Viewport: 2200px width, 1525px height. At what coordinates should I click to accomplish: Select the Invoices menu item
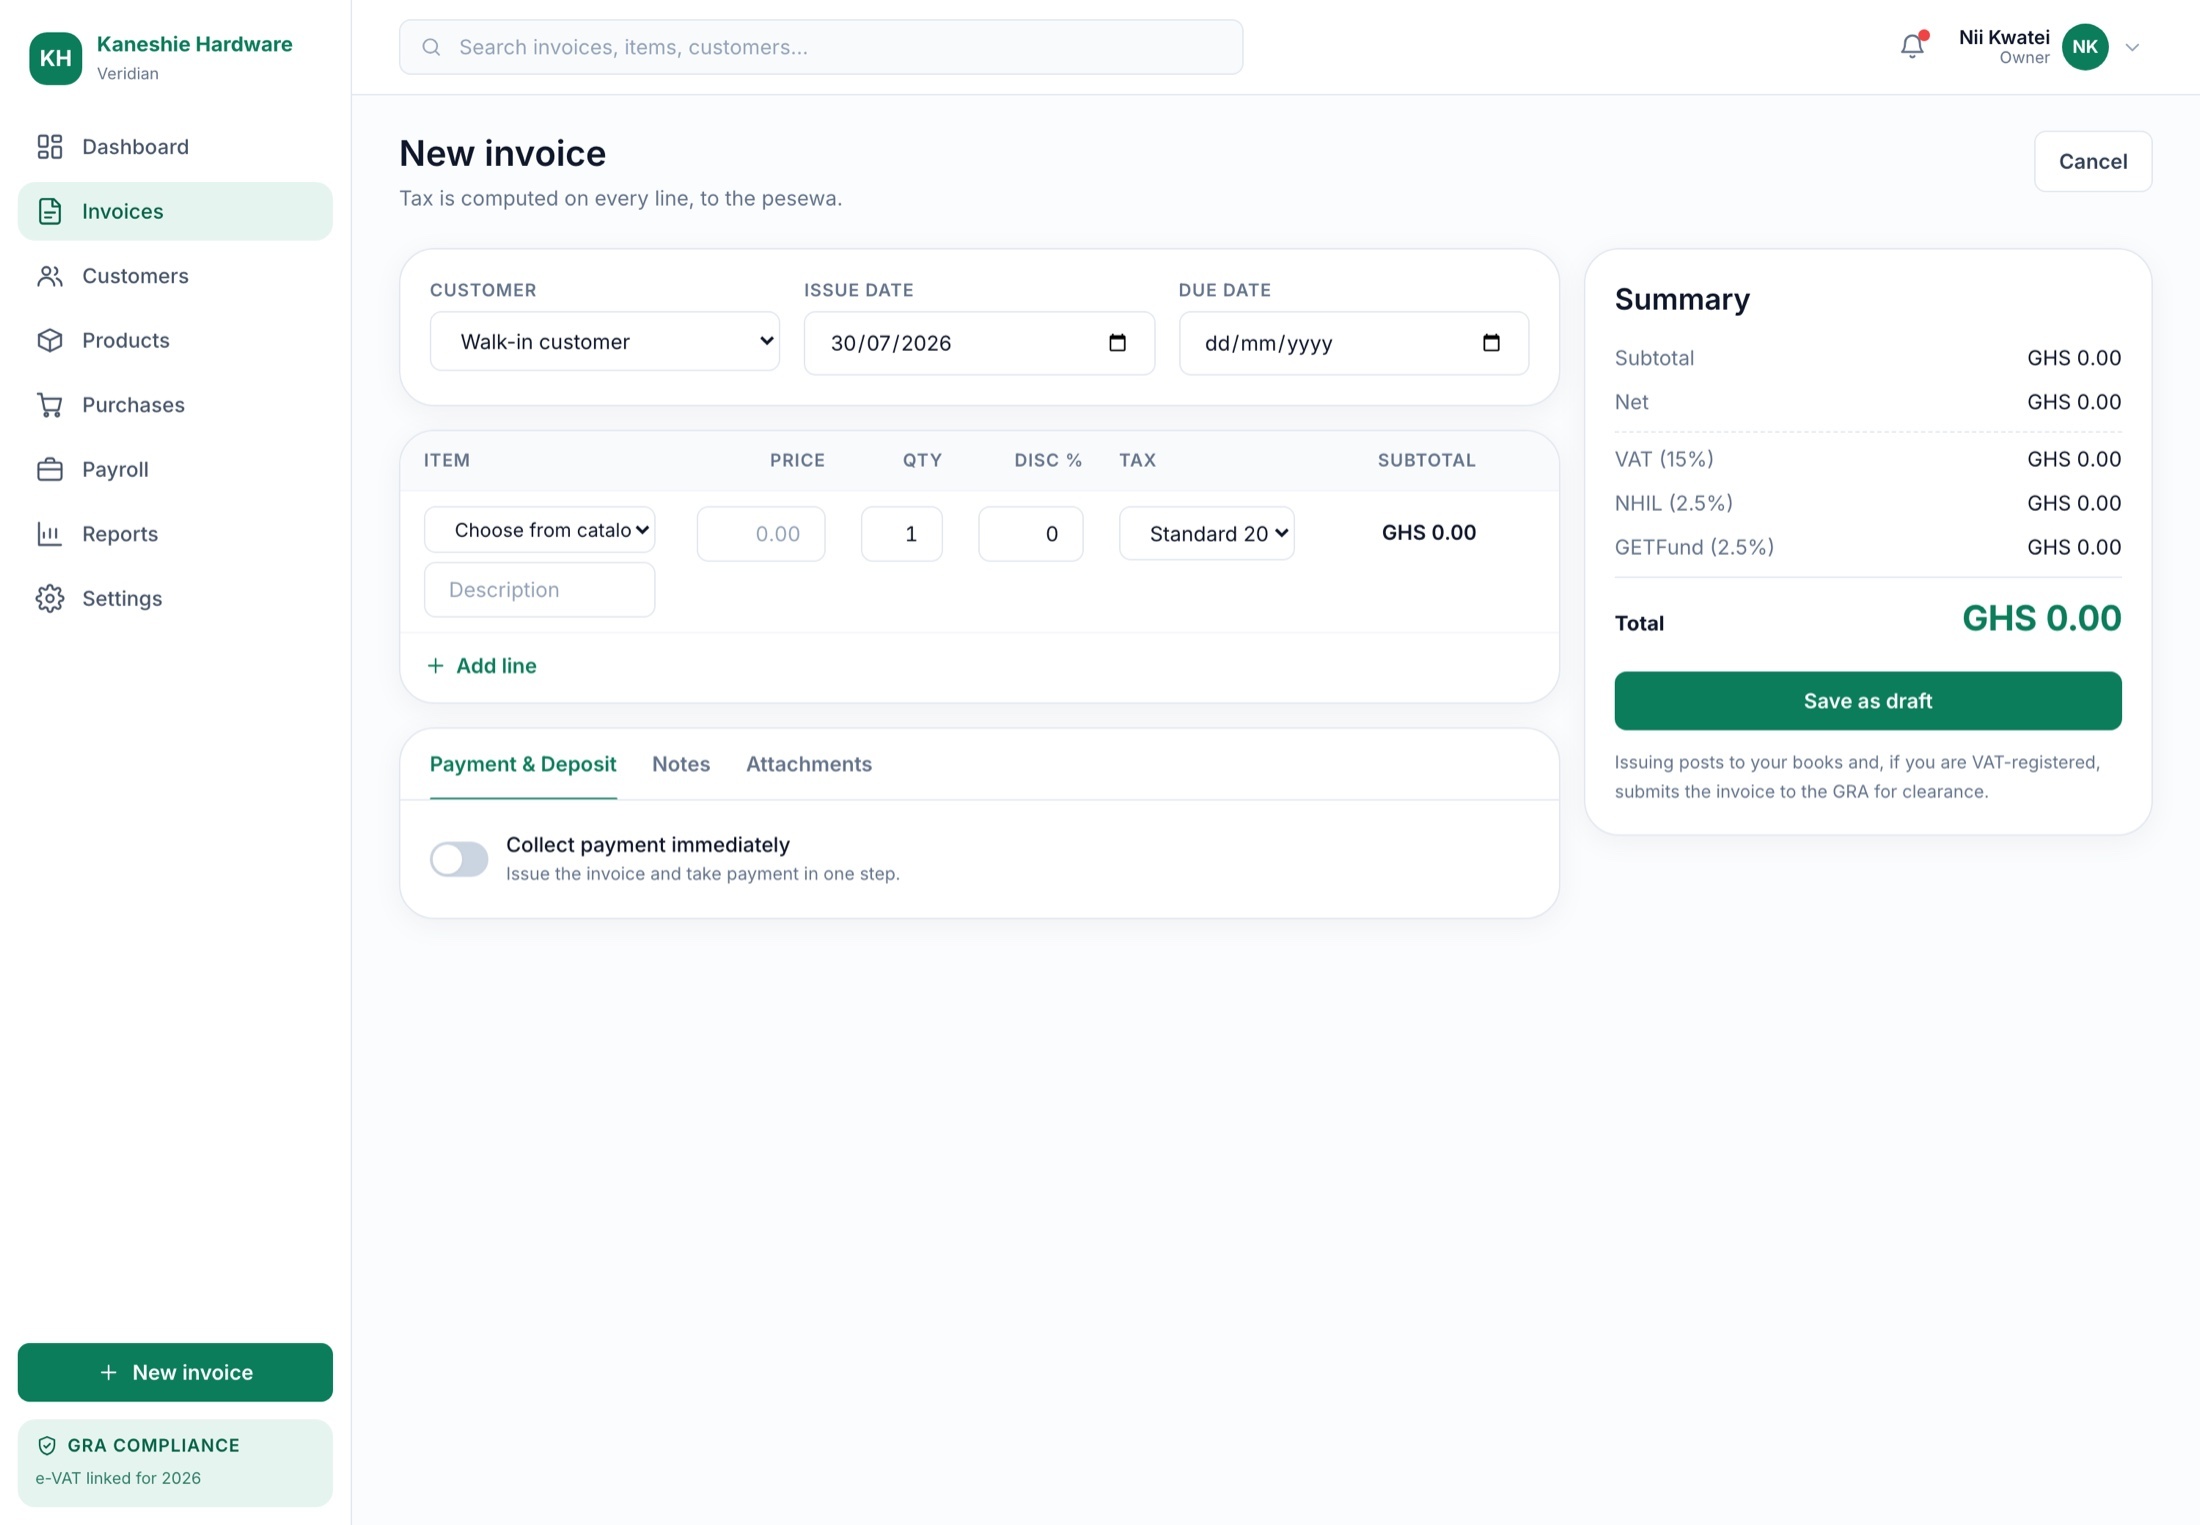coord(175,211)
